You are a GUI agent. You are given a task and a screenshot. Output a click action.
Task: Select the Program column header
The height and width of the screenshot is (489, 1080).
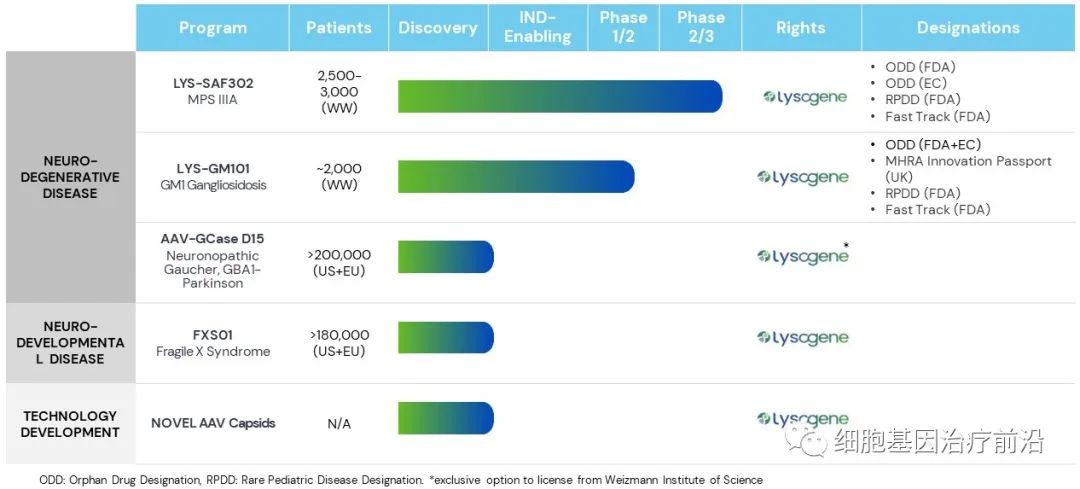tap(213, 28)
